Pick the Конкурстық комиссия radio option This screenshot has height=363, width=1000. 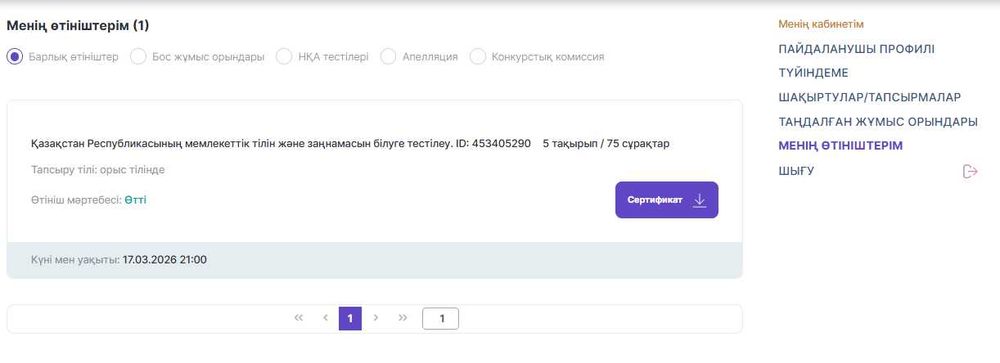[x=478, y=57]
